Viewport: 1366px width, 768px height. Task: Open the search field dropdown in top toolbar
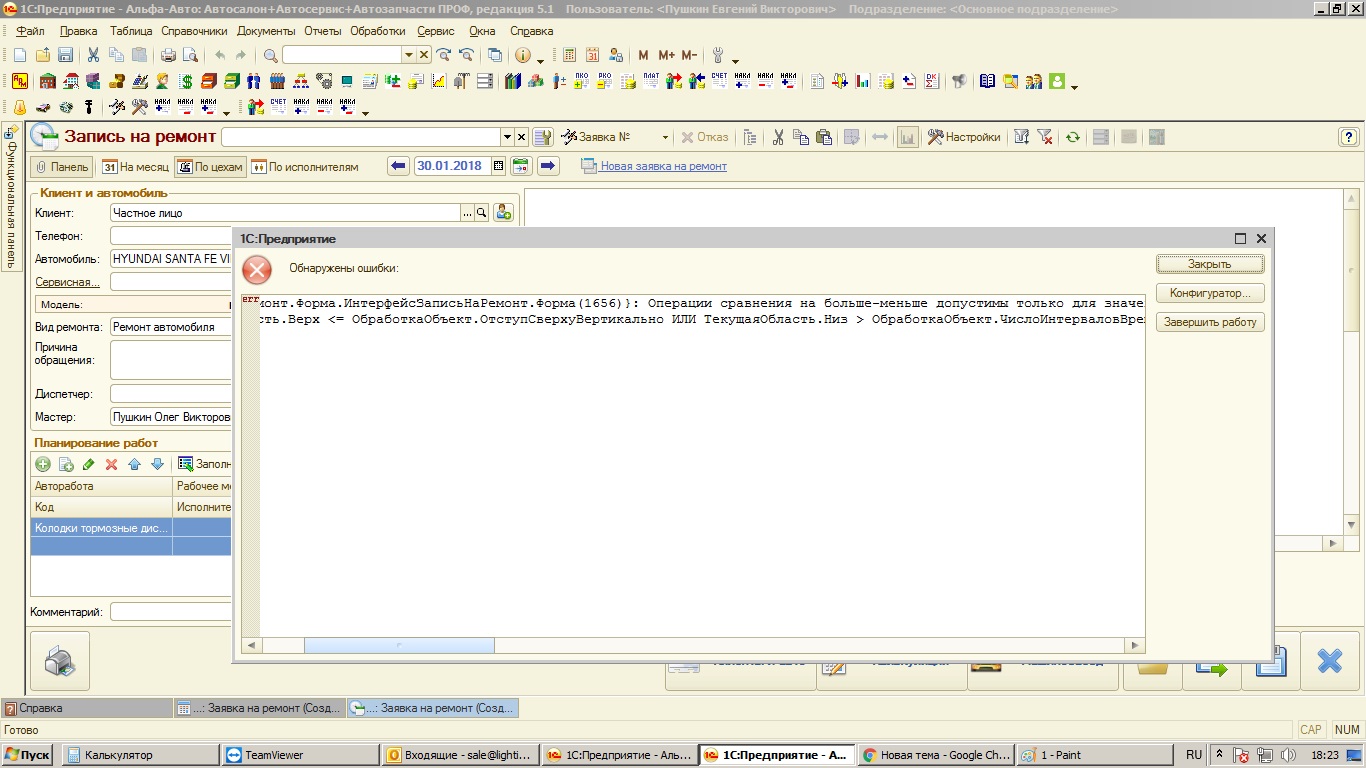(x=408, y=55)
